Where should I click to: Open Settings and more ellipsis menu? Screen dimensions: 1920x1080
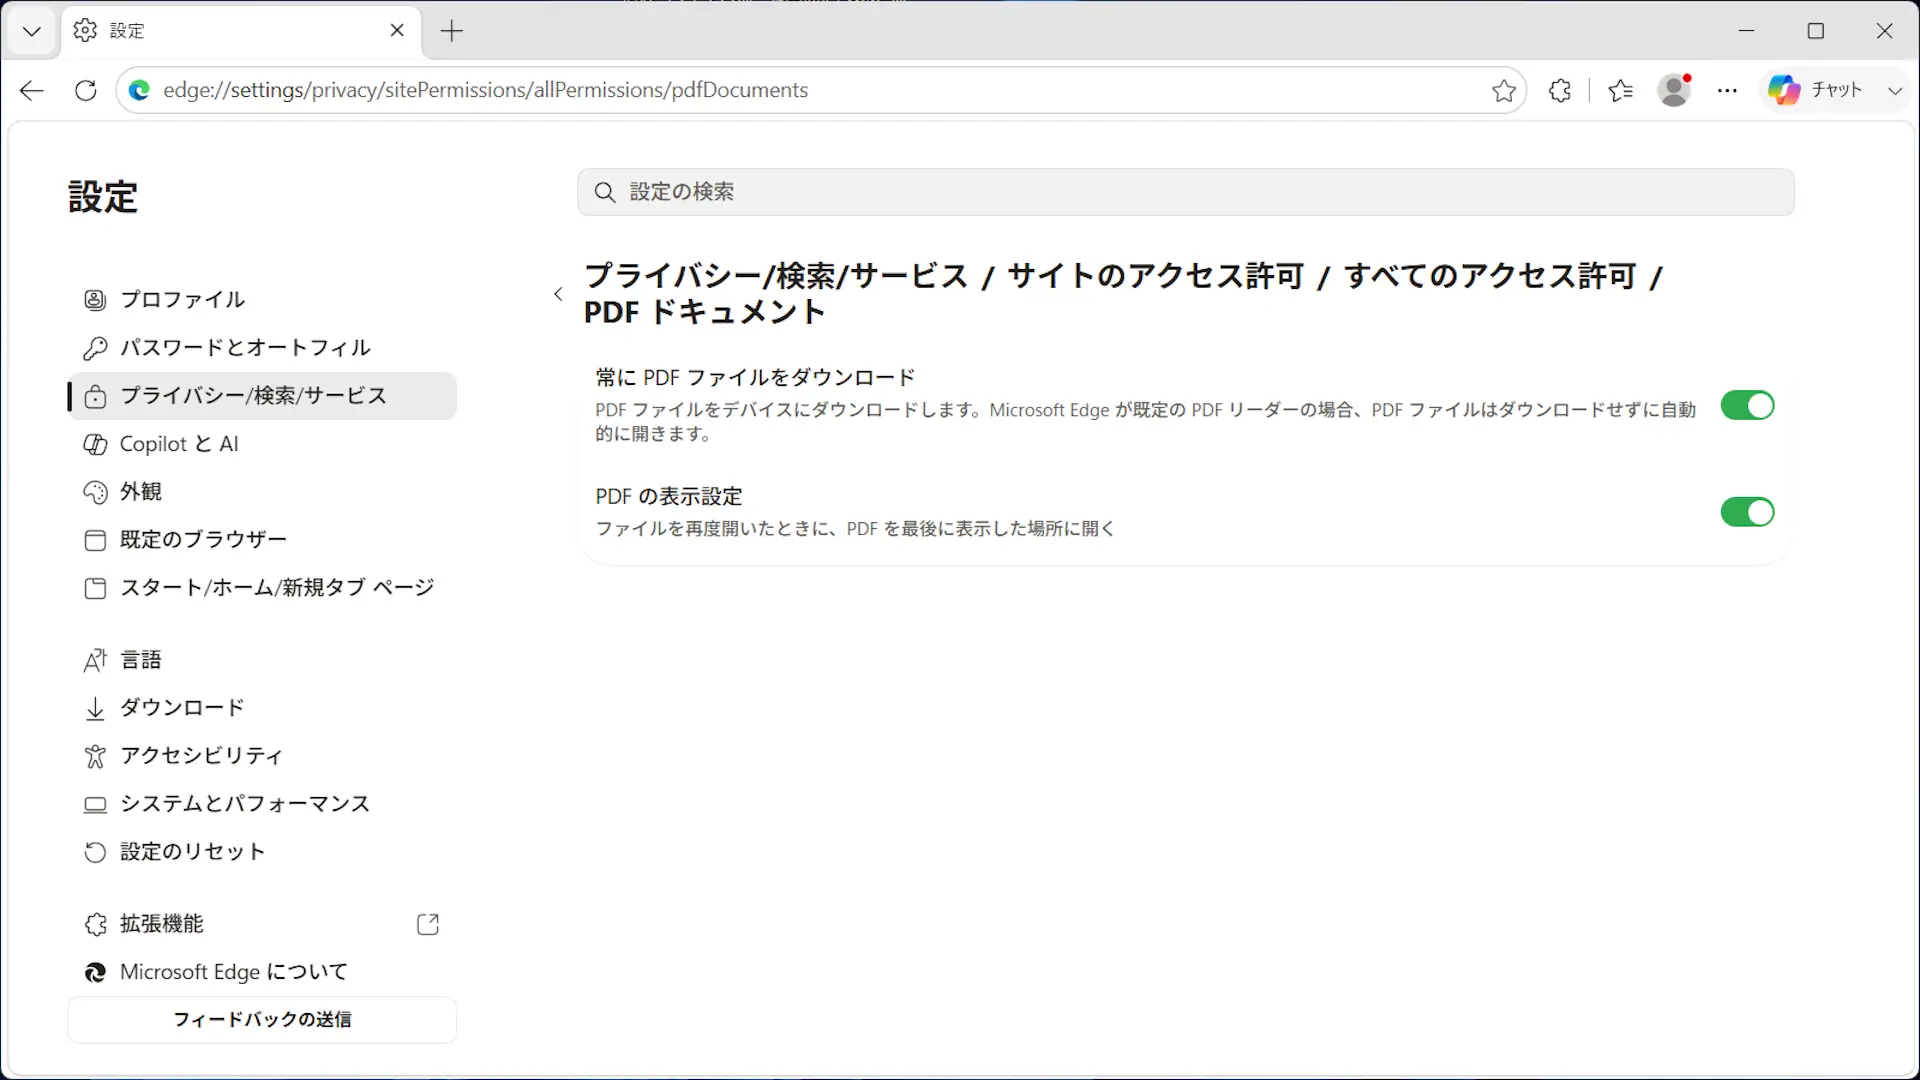coord(1728,90)
